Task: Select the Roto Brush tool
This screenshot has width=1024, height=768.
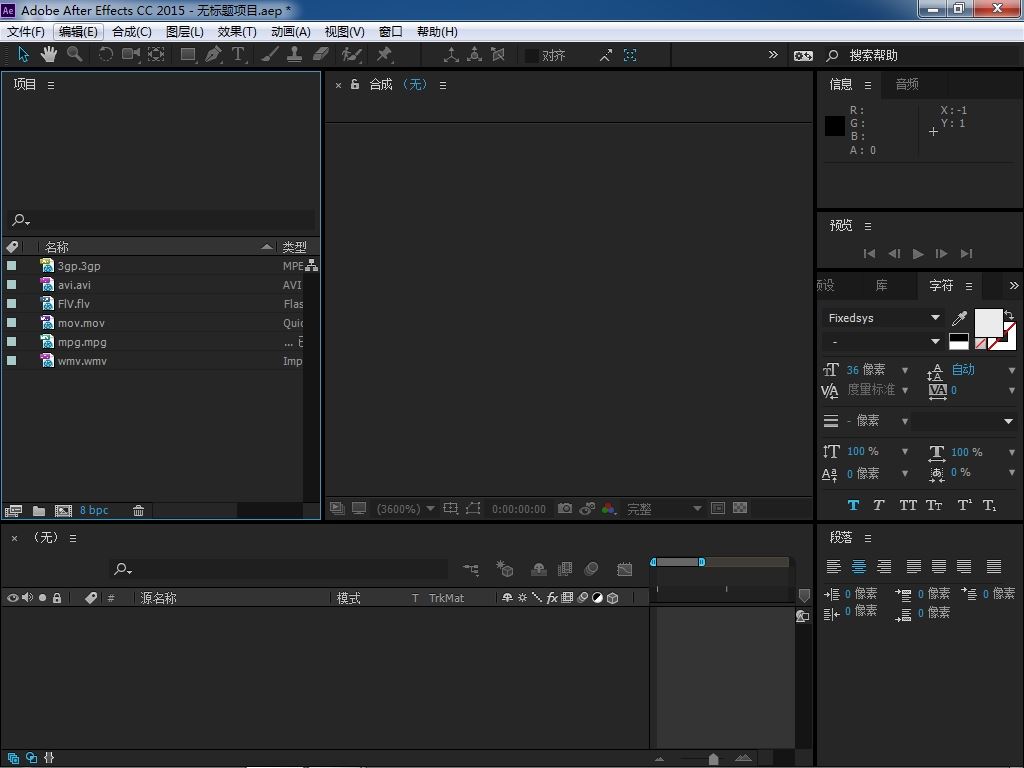Action: point(351,55)
